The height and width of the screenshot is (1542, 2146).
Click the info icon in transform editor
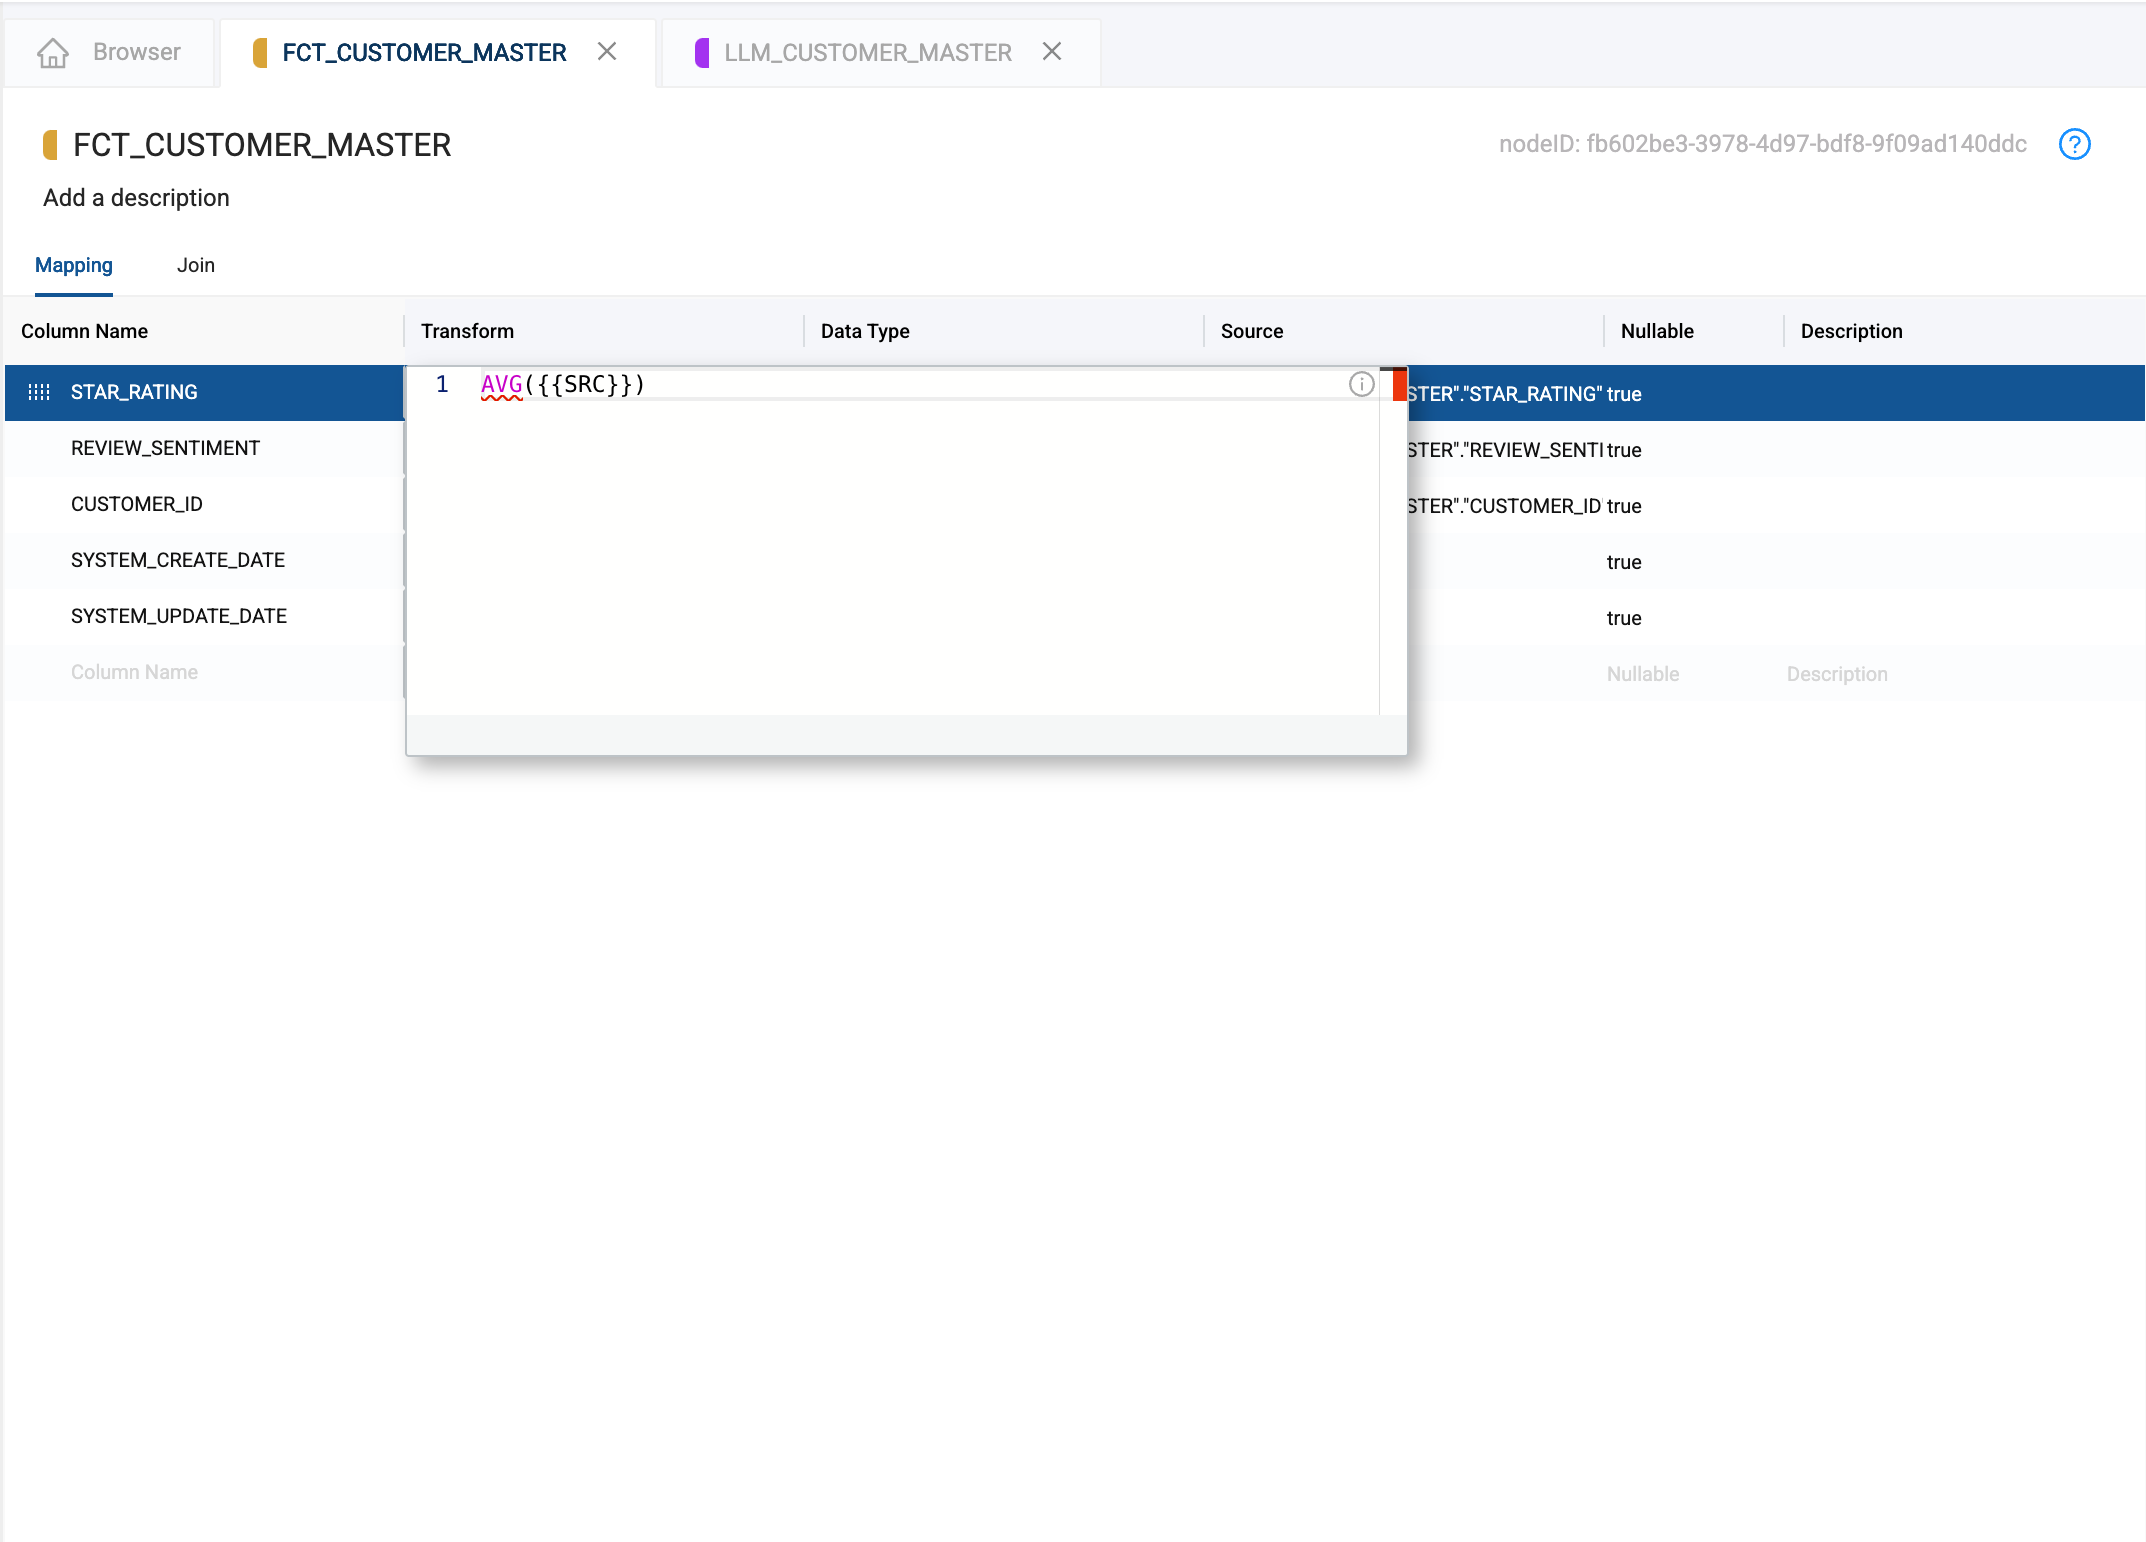(x=1361, y=384)
